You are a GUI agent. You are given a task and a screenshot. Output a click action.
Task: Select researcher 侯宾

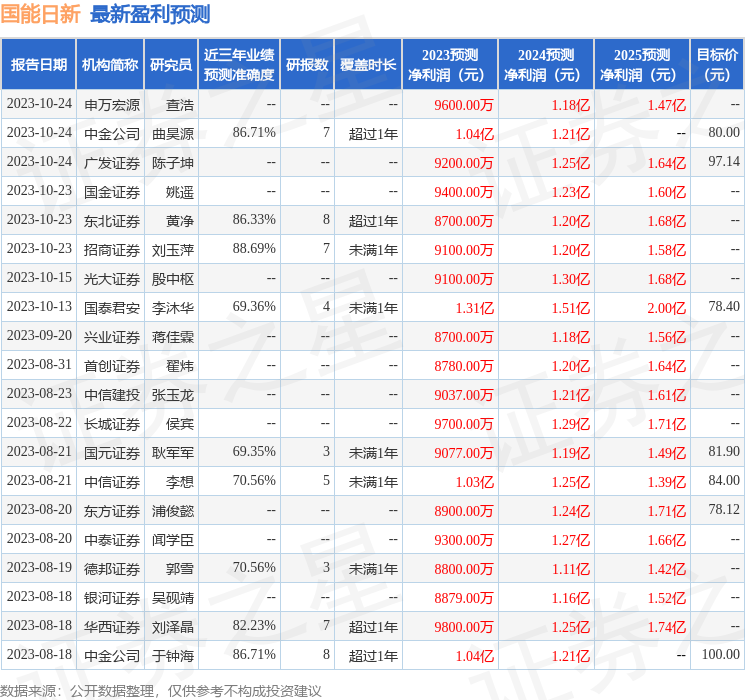click(180, 424)
